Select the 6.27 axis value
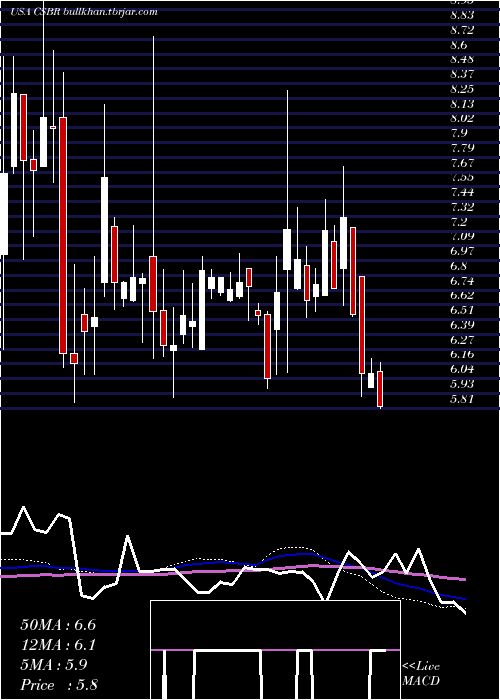Screen dimensions: 500x700 click(x=462, y=339)
